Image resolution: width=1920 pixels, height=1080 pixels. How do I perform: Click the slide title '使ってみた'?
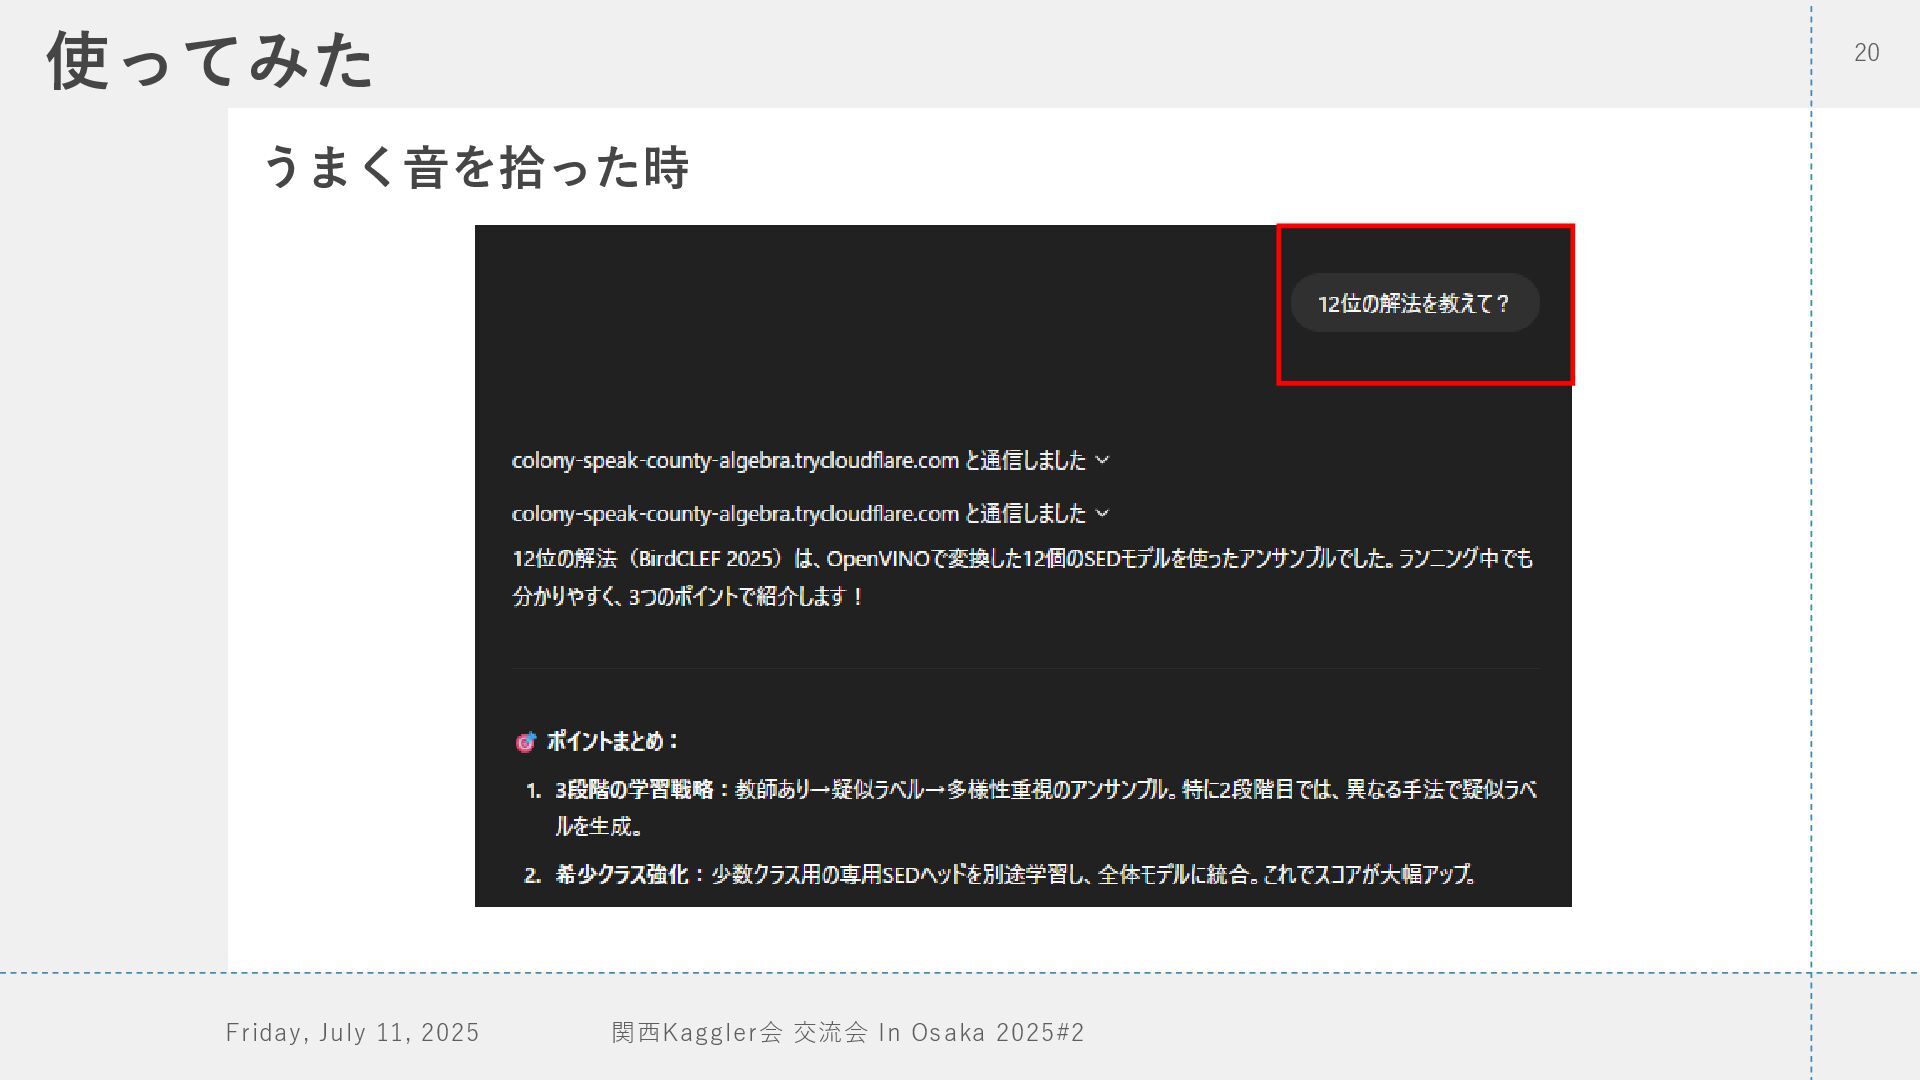coord(211,60)
